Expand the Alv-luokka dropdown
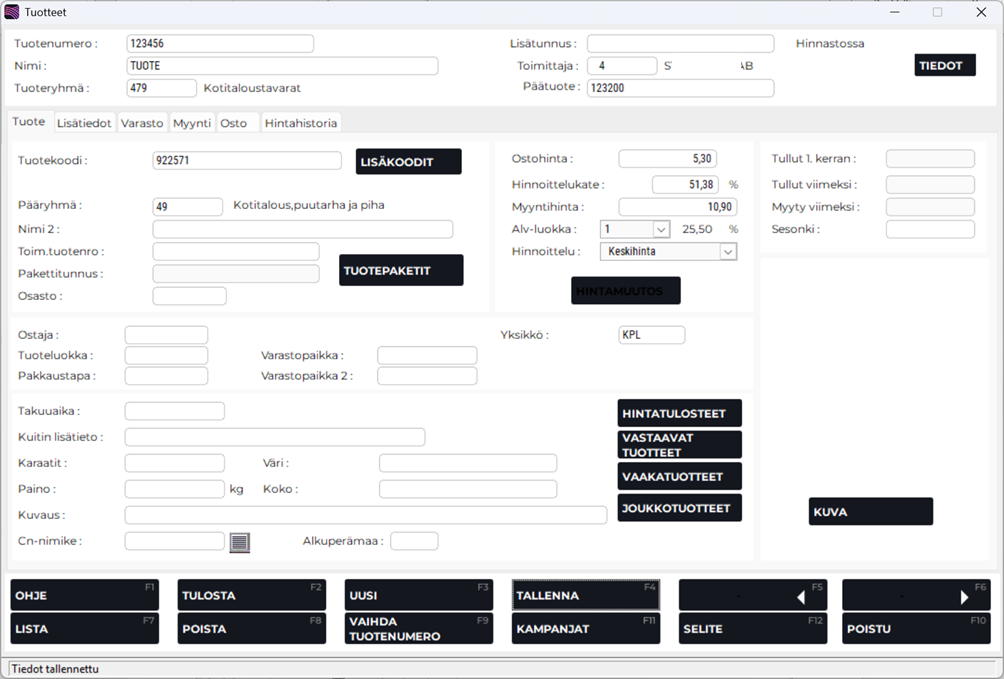1004x679 pixels. 660,229
